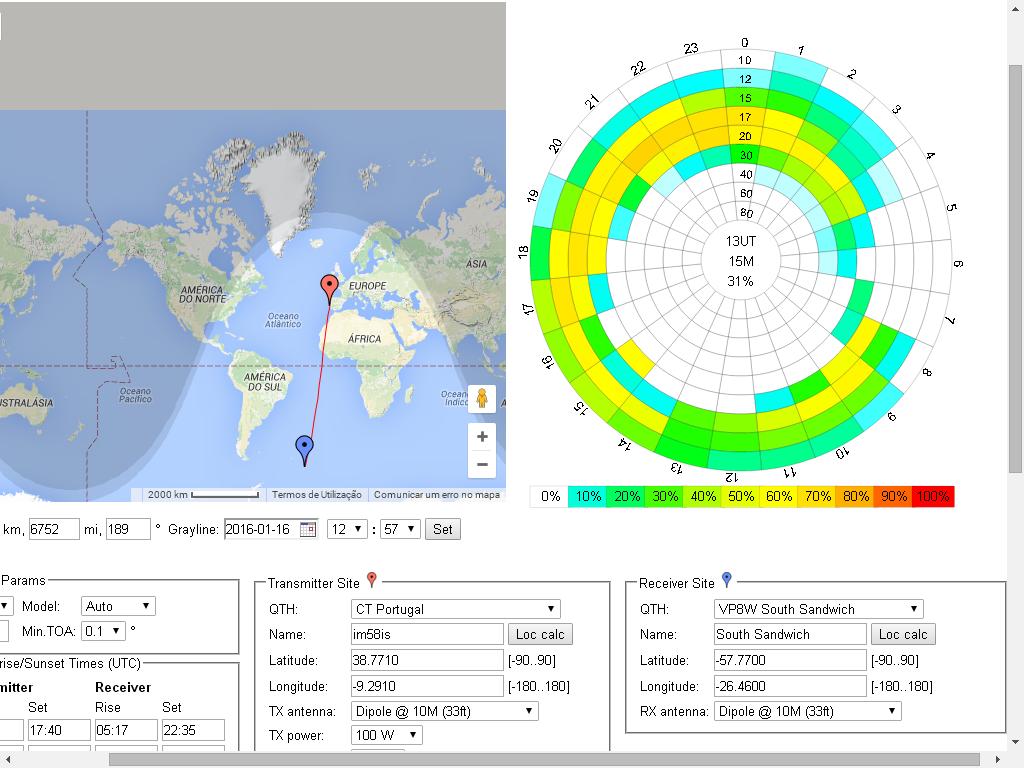
Task: Open the grayline date calendar picker
Action: click(x=307, y=529)
